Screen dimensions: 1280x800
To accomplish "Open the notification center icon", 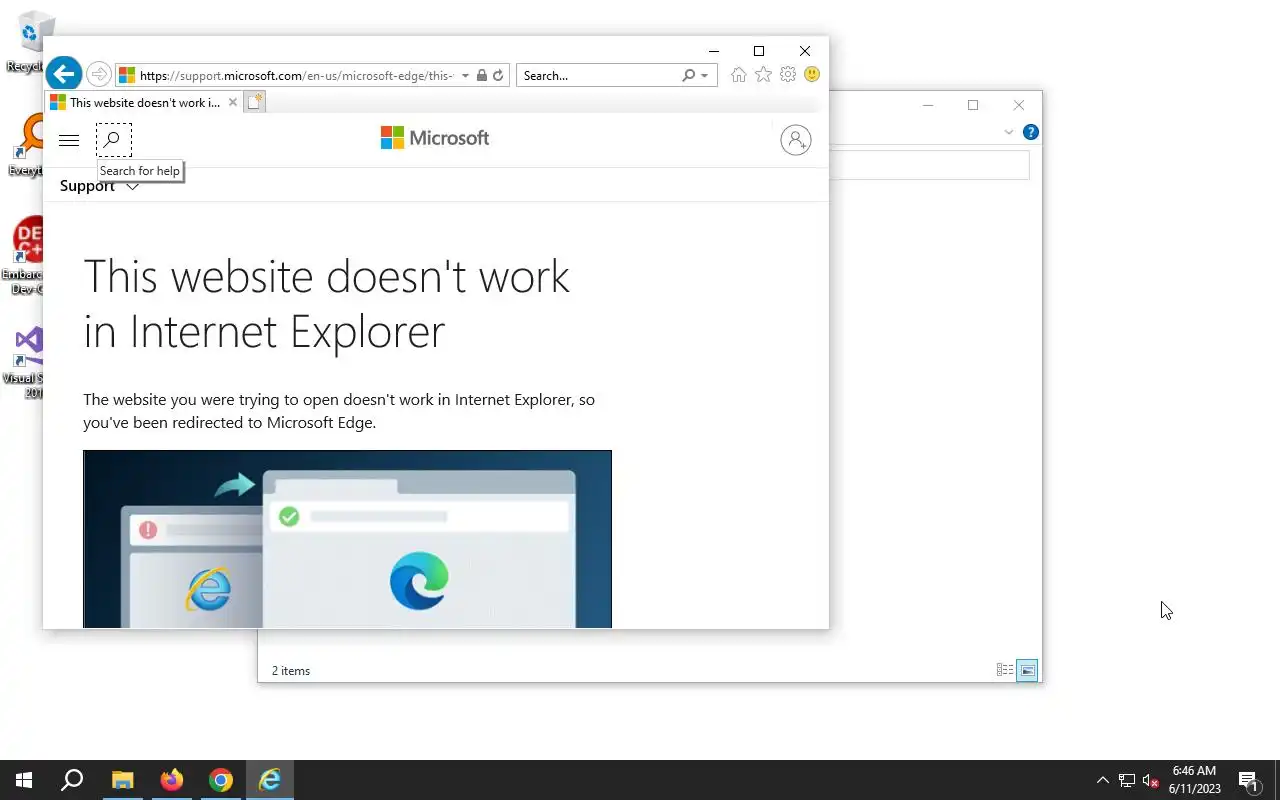I will 1248,780.
